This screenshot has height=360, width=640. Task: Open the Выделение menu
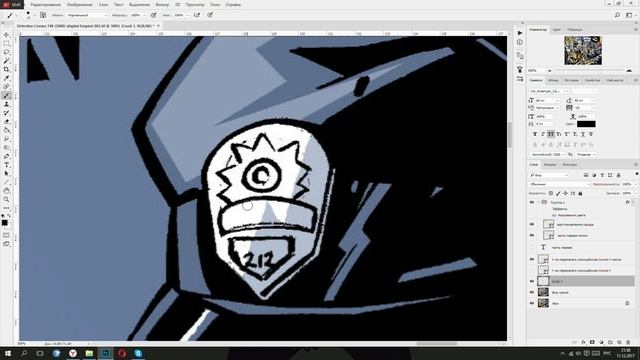(x=139, y=4)
